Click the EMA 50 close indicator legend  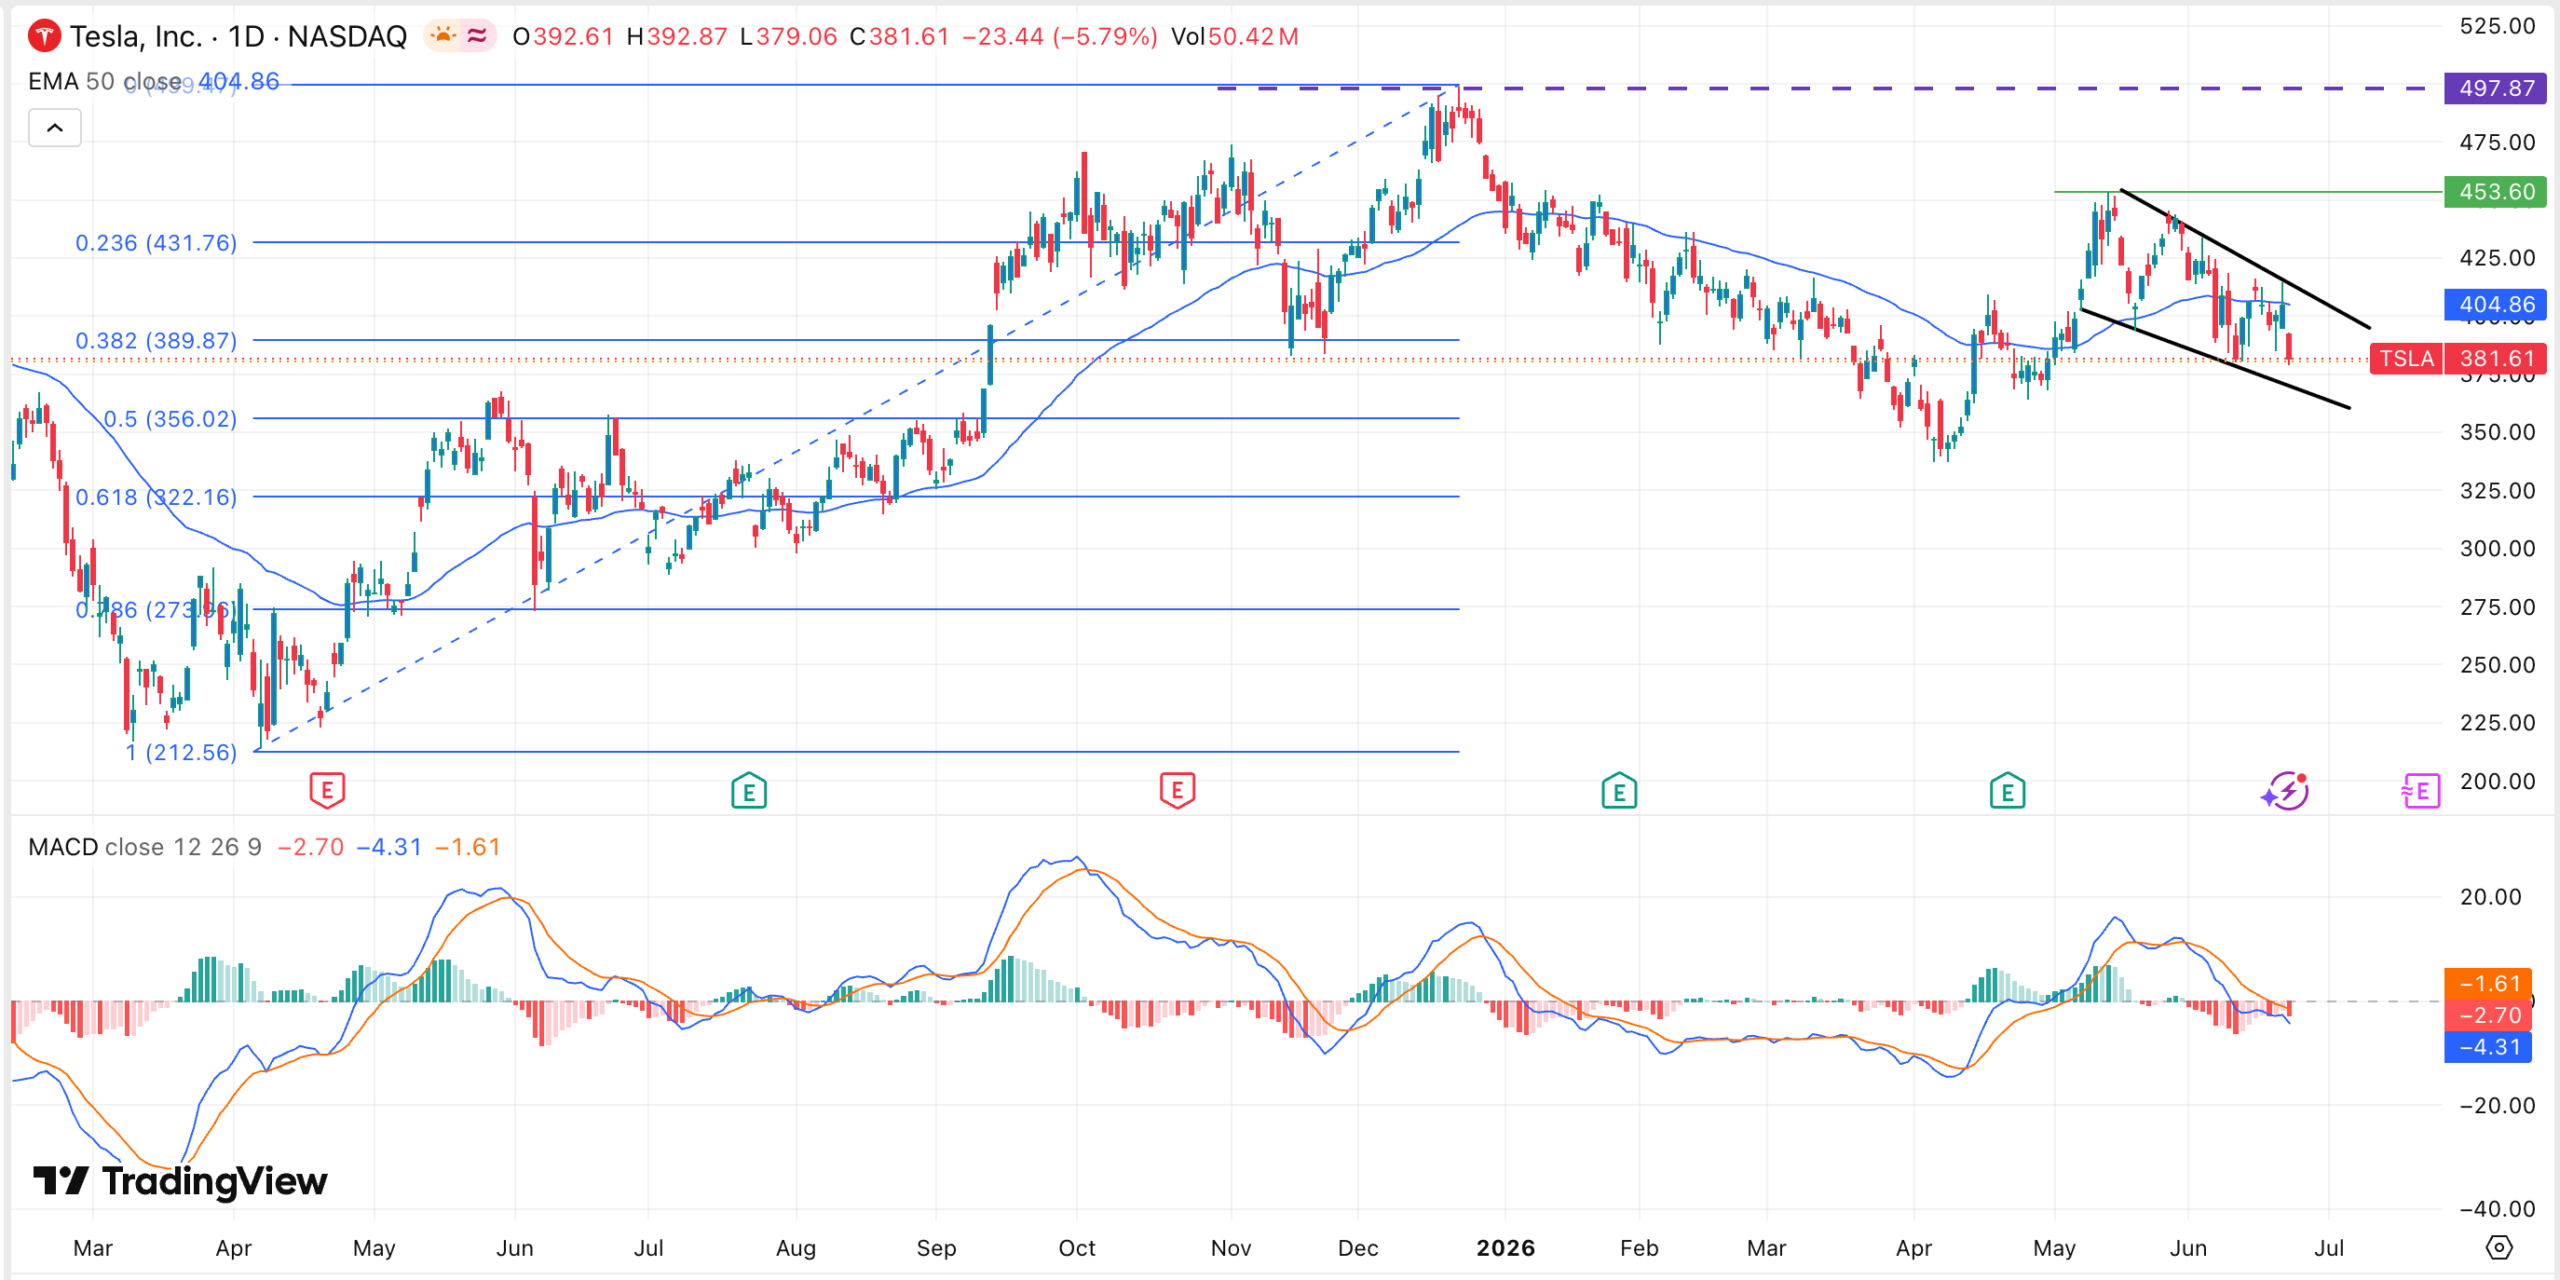coord(153,81)
